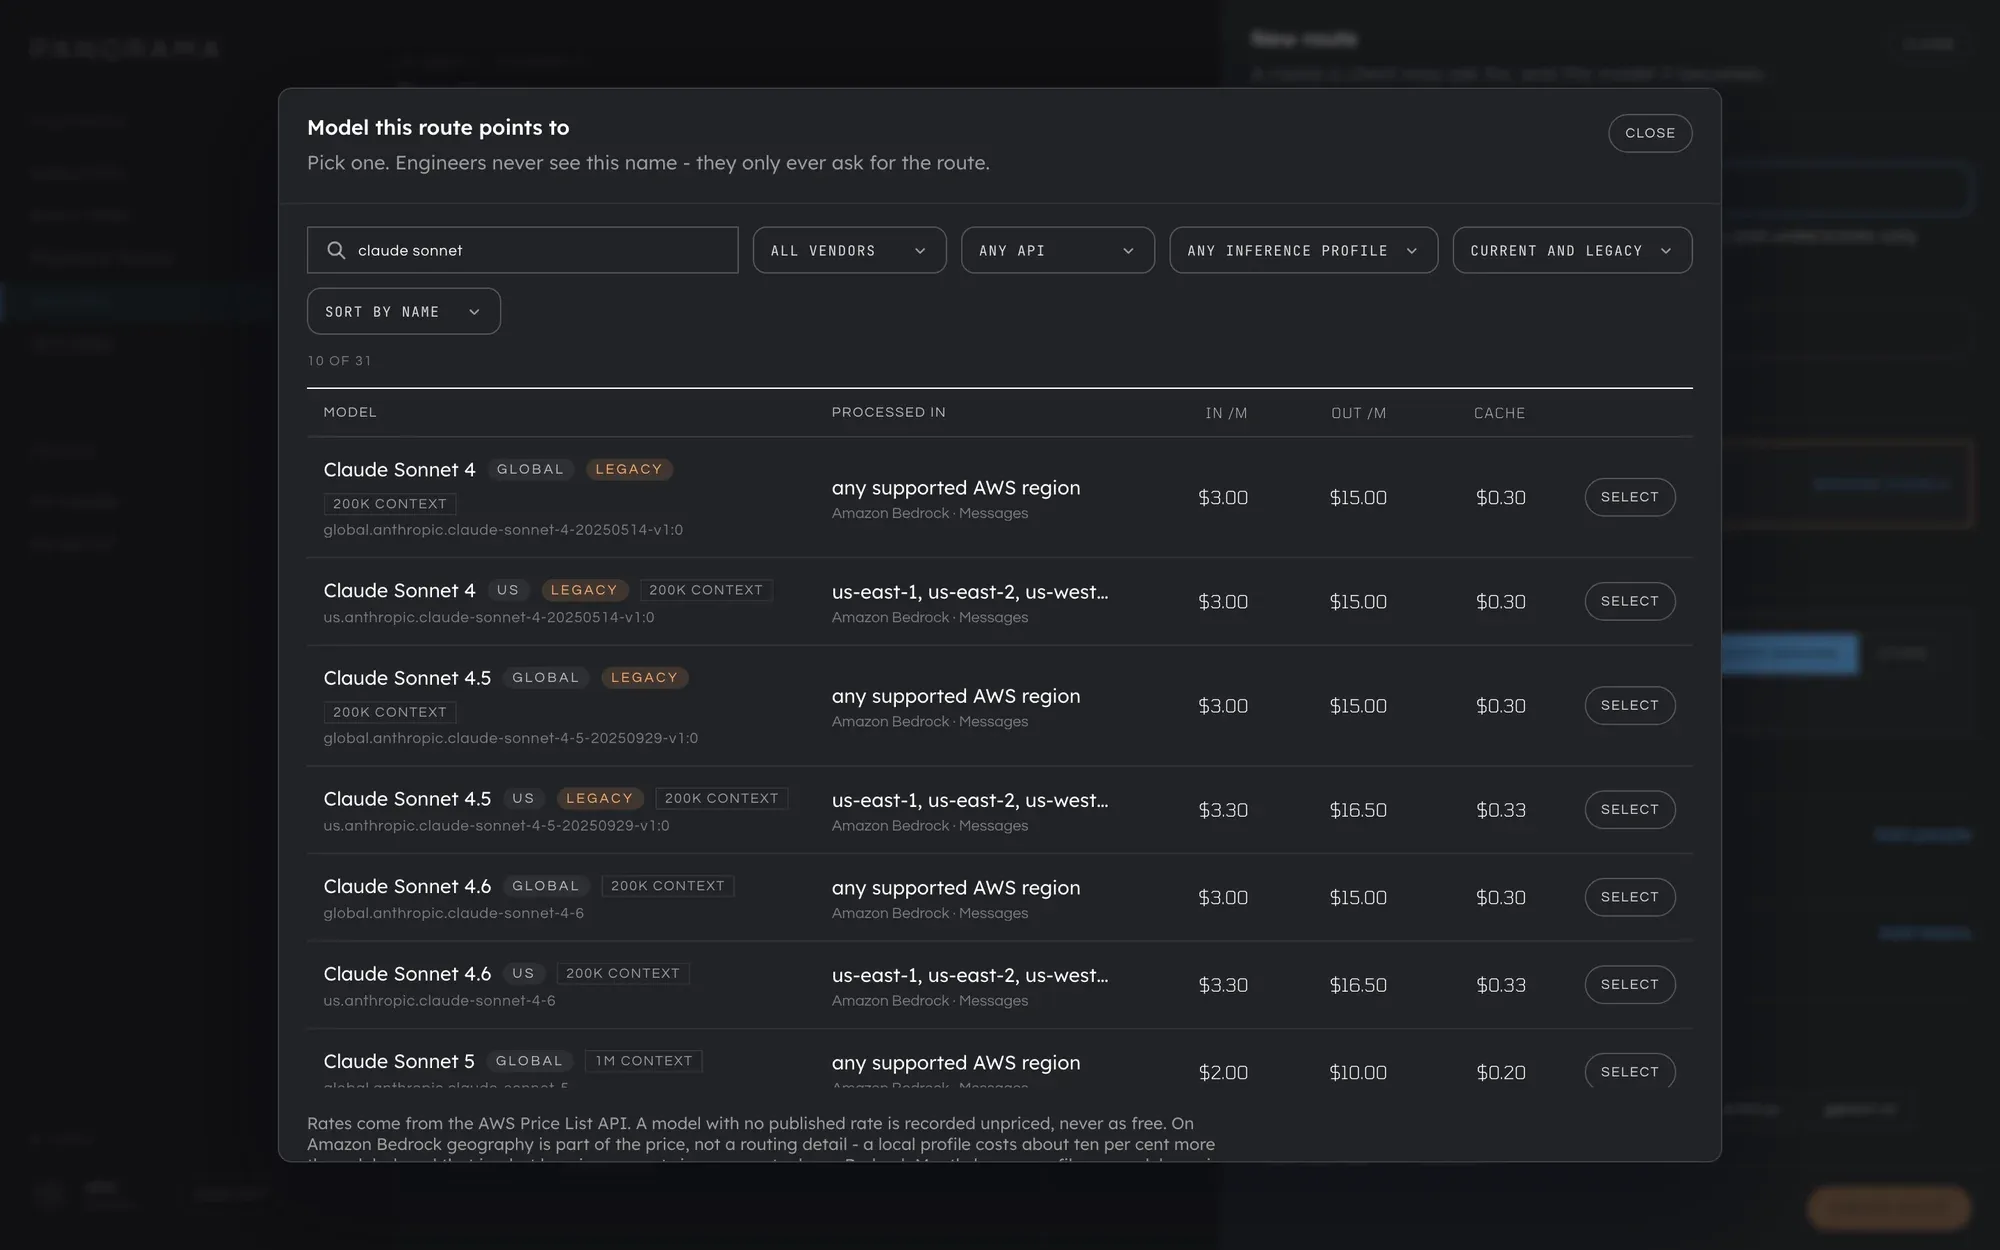Click the search magnifier icon
Viewport: 2000px width, 1250px height.
pos(336,250)
